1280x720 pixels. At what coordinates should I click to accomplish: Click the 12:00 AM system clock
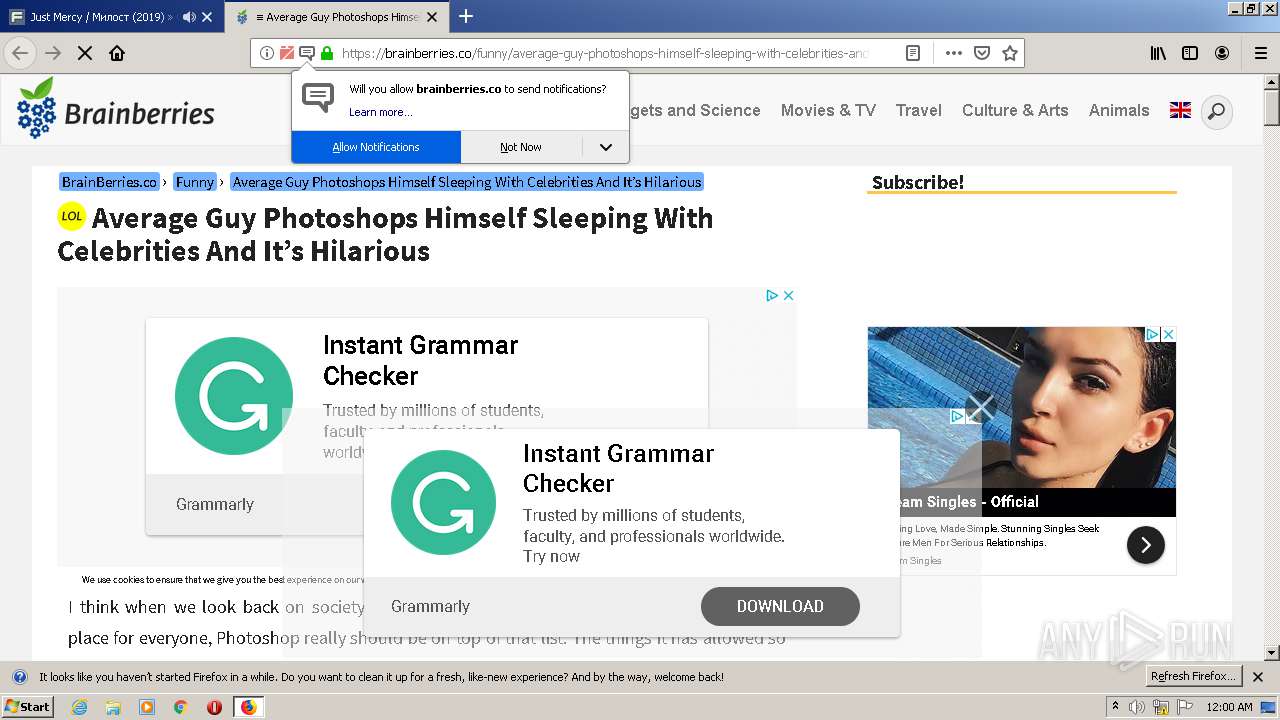tap(1229, 707)
